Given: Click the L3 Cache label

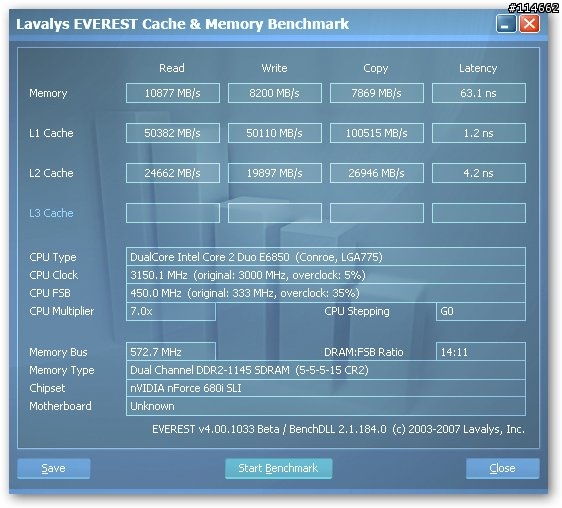Looking at the screenshot, I should click(x=51, y=213).
